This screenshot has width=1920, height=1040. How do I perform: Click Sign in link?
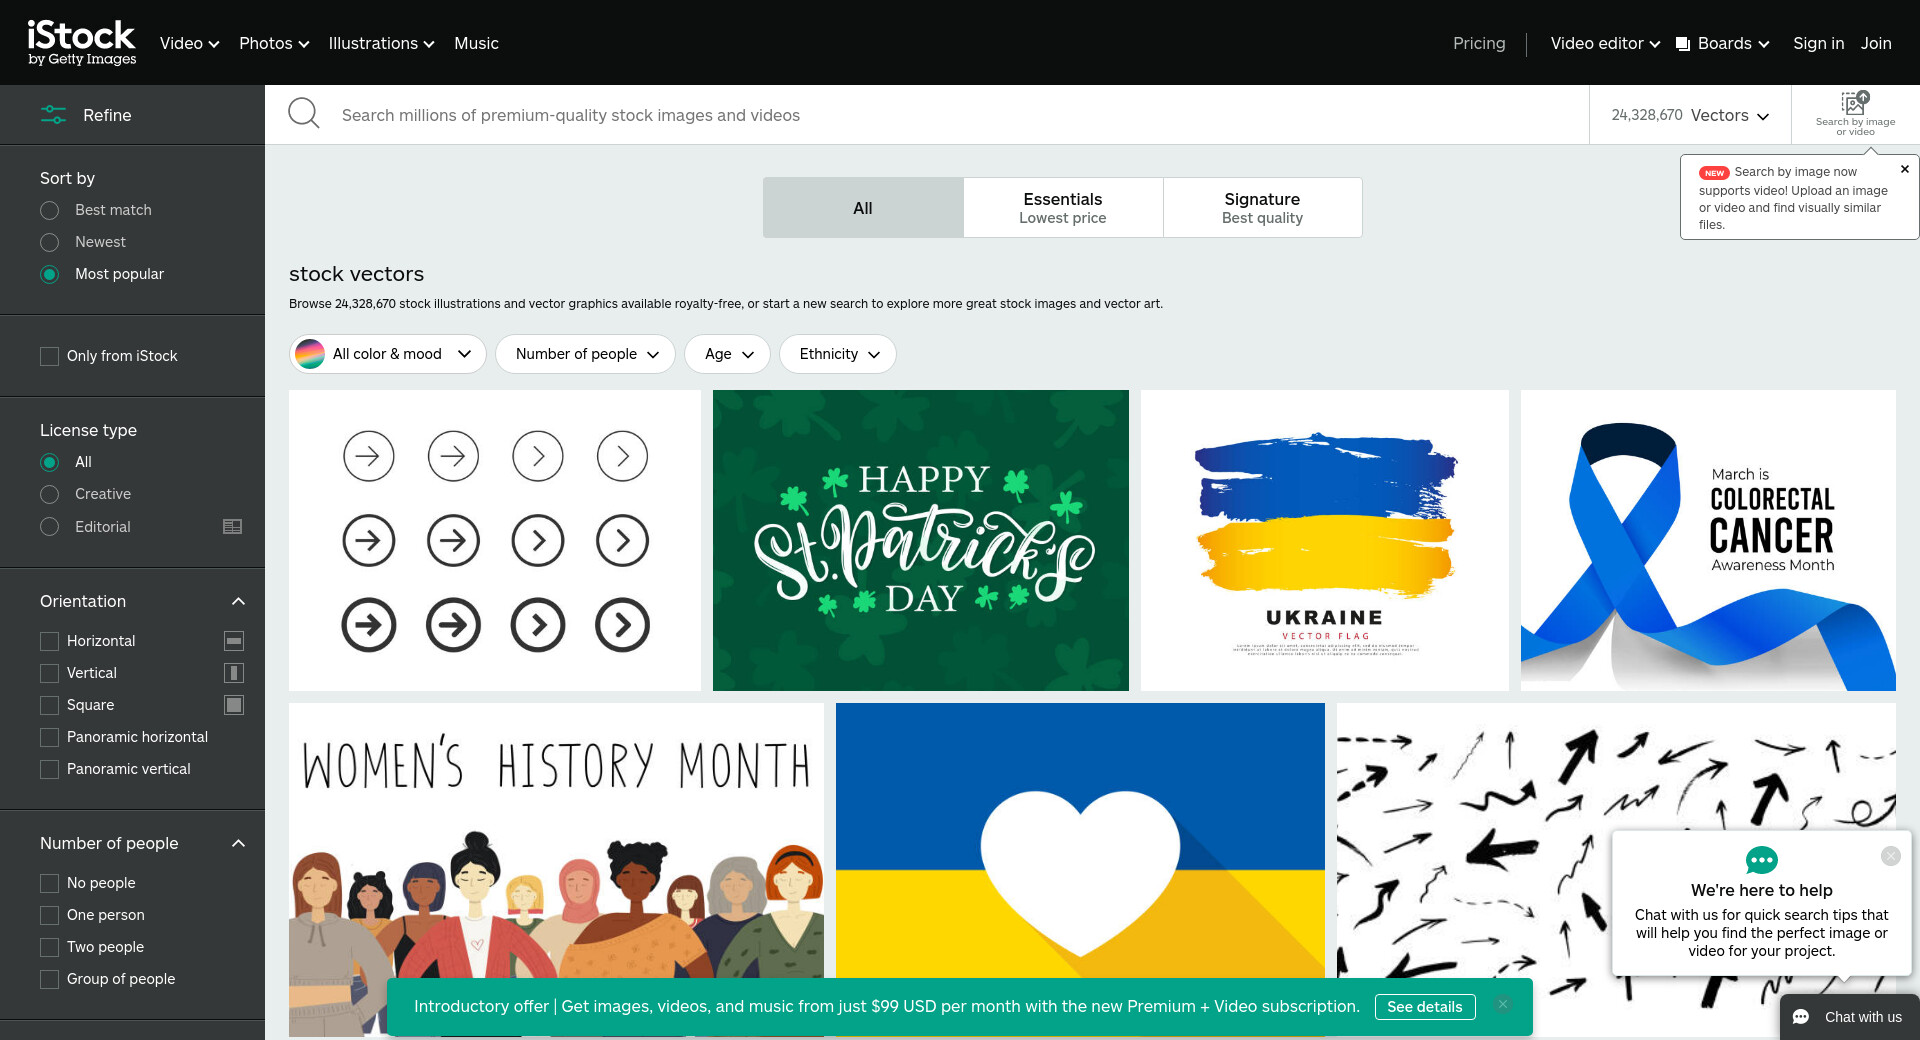click(x=1818, y=43)
